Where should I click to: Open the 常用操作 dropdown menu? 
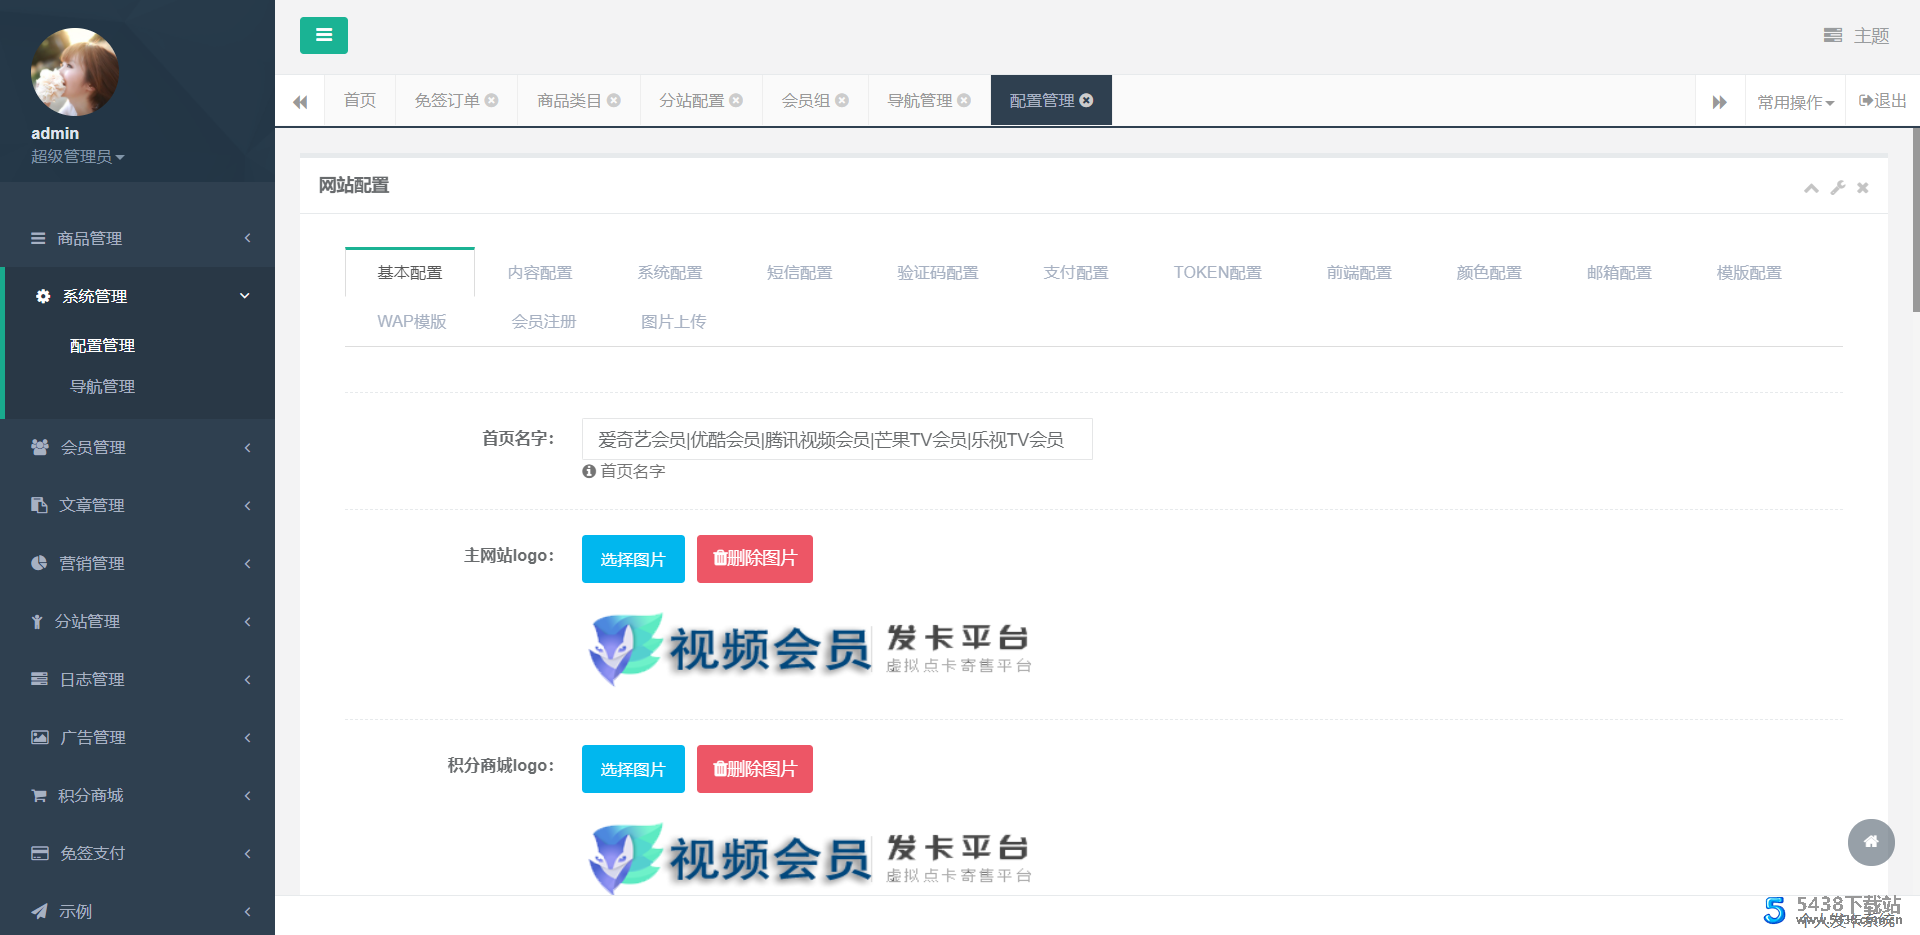pyautogui.click(x=1795, y=102)
